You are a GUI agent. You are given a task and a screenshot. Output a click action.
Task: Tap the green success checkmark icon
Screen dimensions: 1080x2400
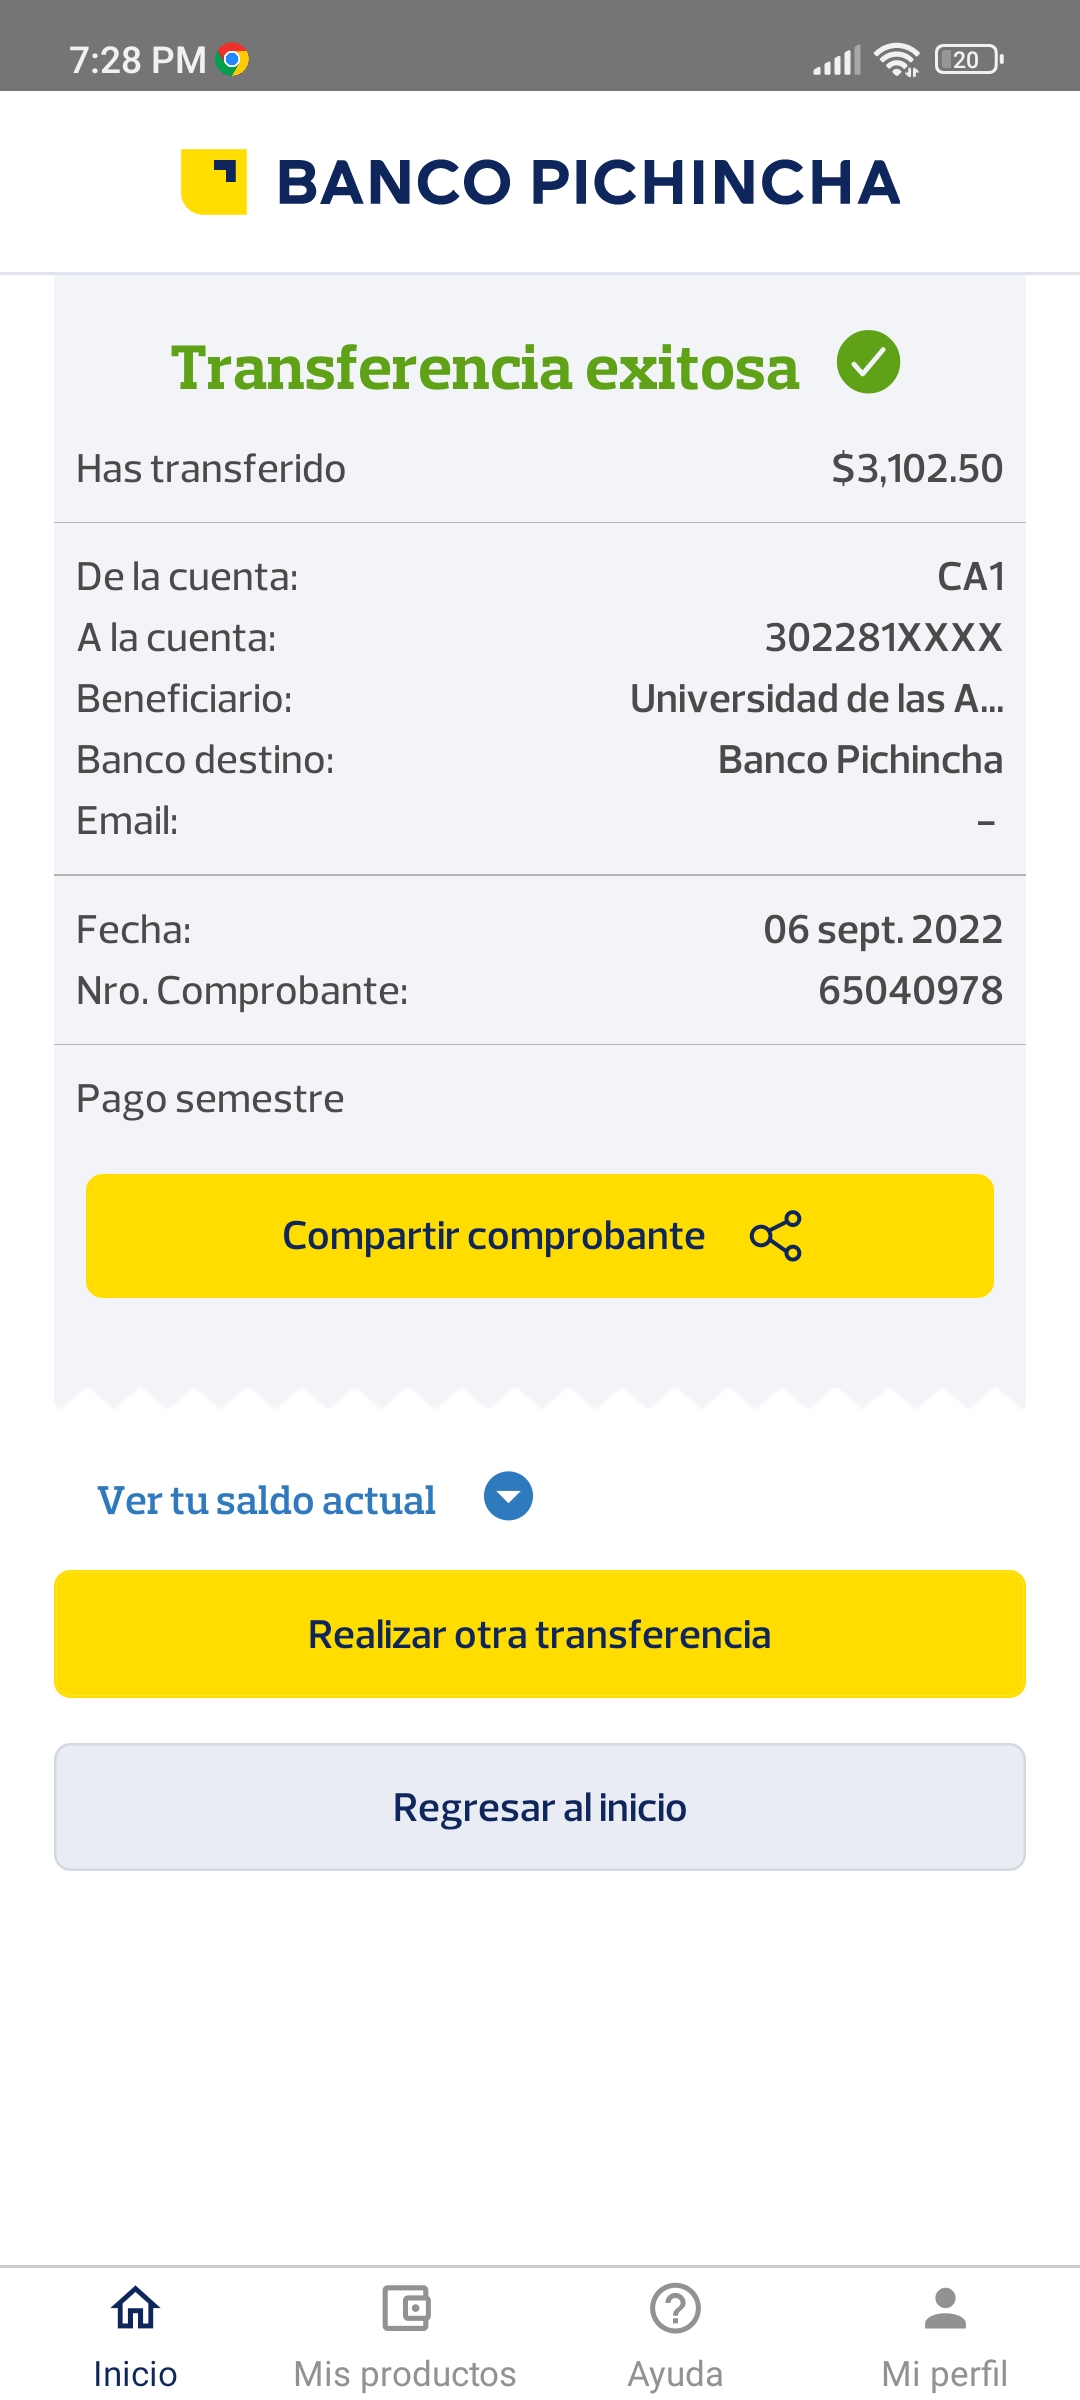[868, 362]
